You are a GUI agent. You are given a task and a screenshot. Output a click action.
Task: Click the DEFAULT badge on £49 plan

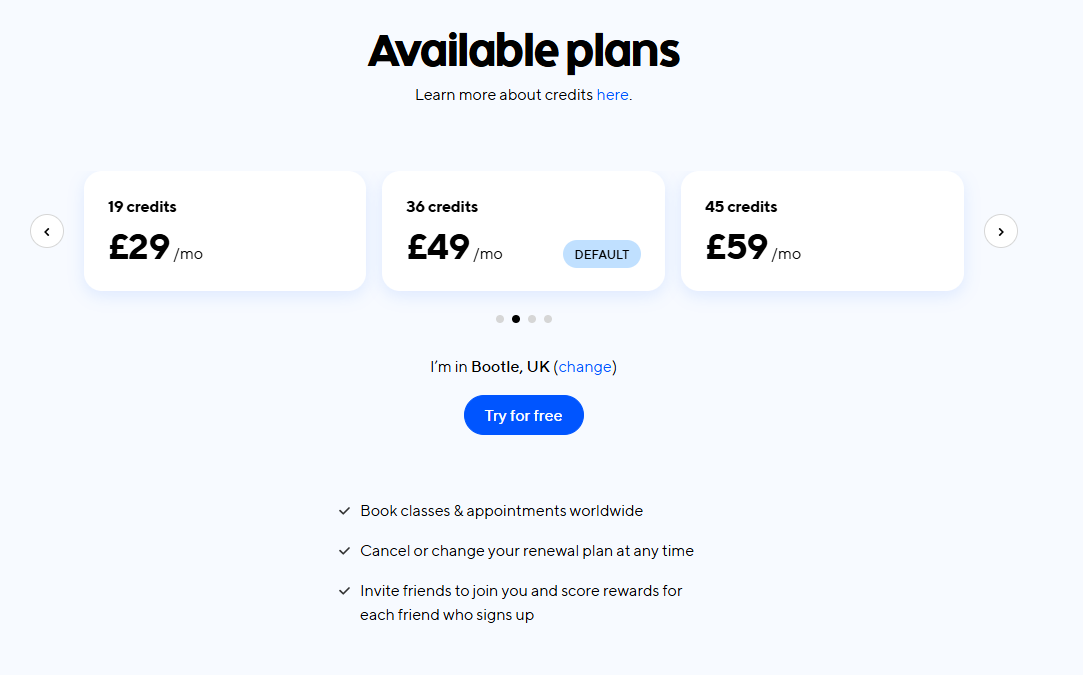602,254
